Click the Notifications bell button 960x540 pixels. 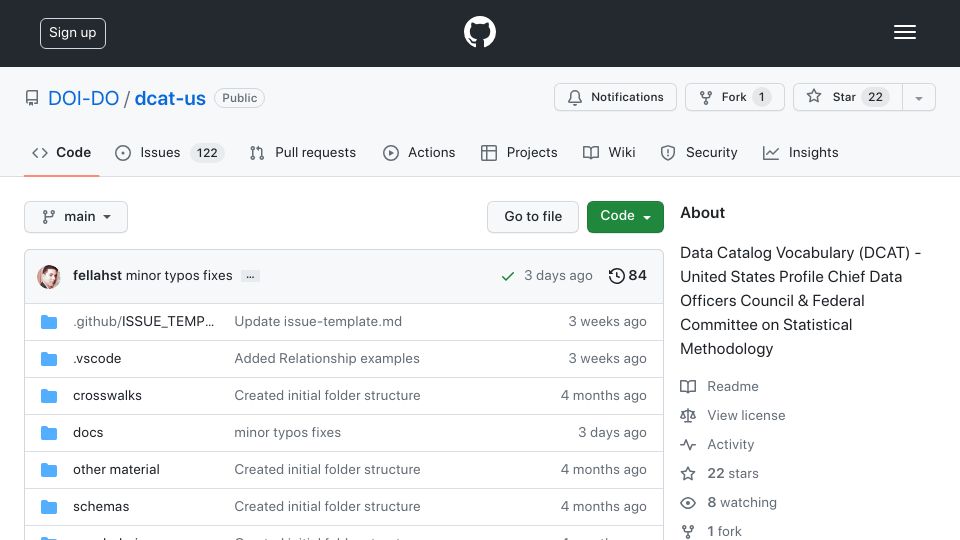pyautogui.click(x=615, y=97)
